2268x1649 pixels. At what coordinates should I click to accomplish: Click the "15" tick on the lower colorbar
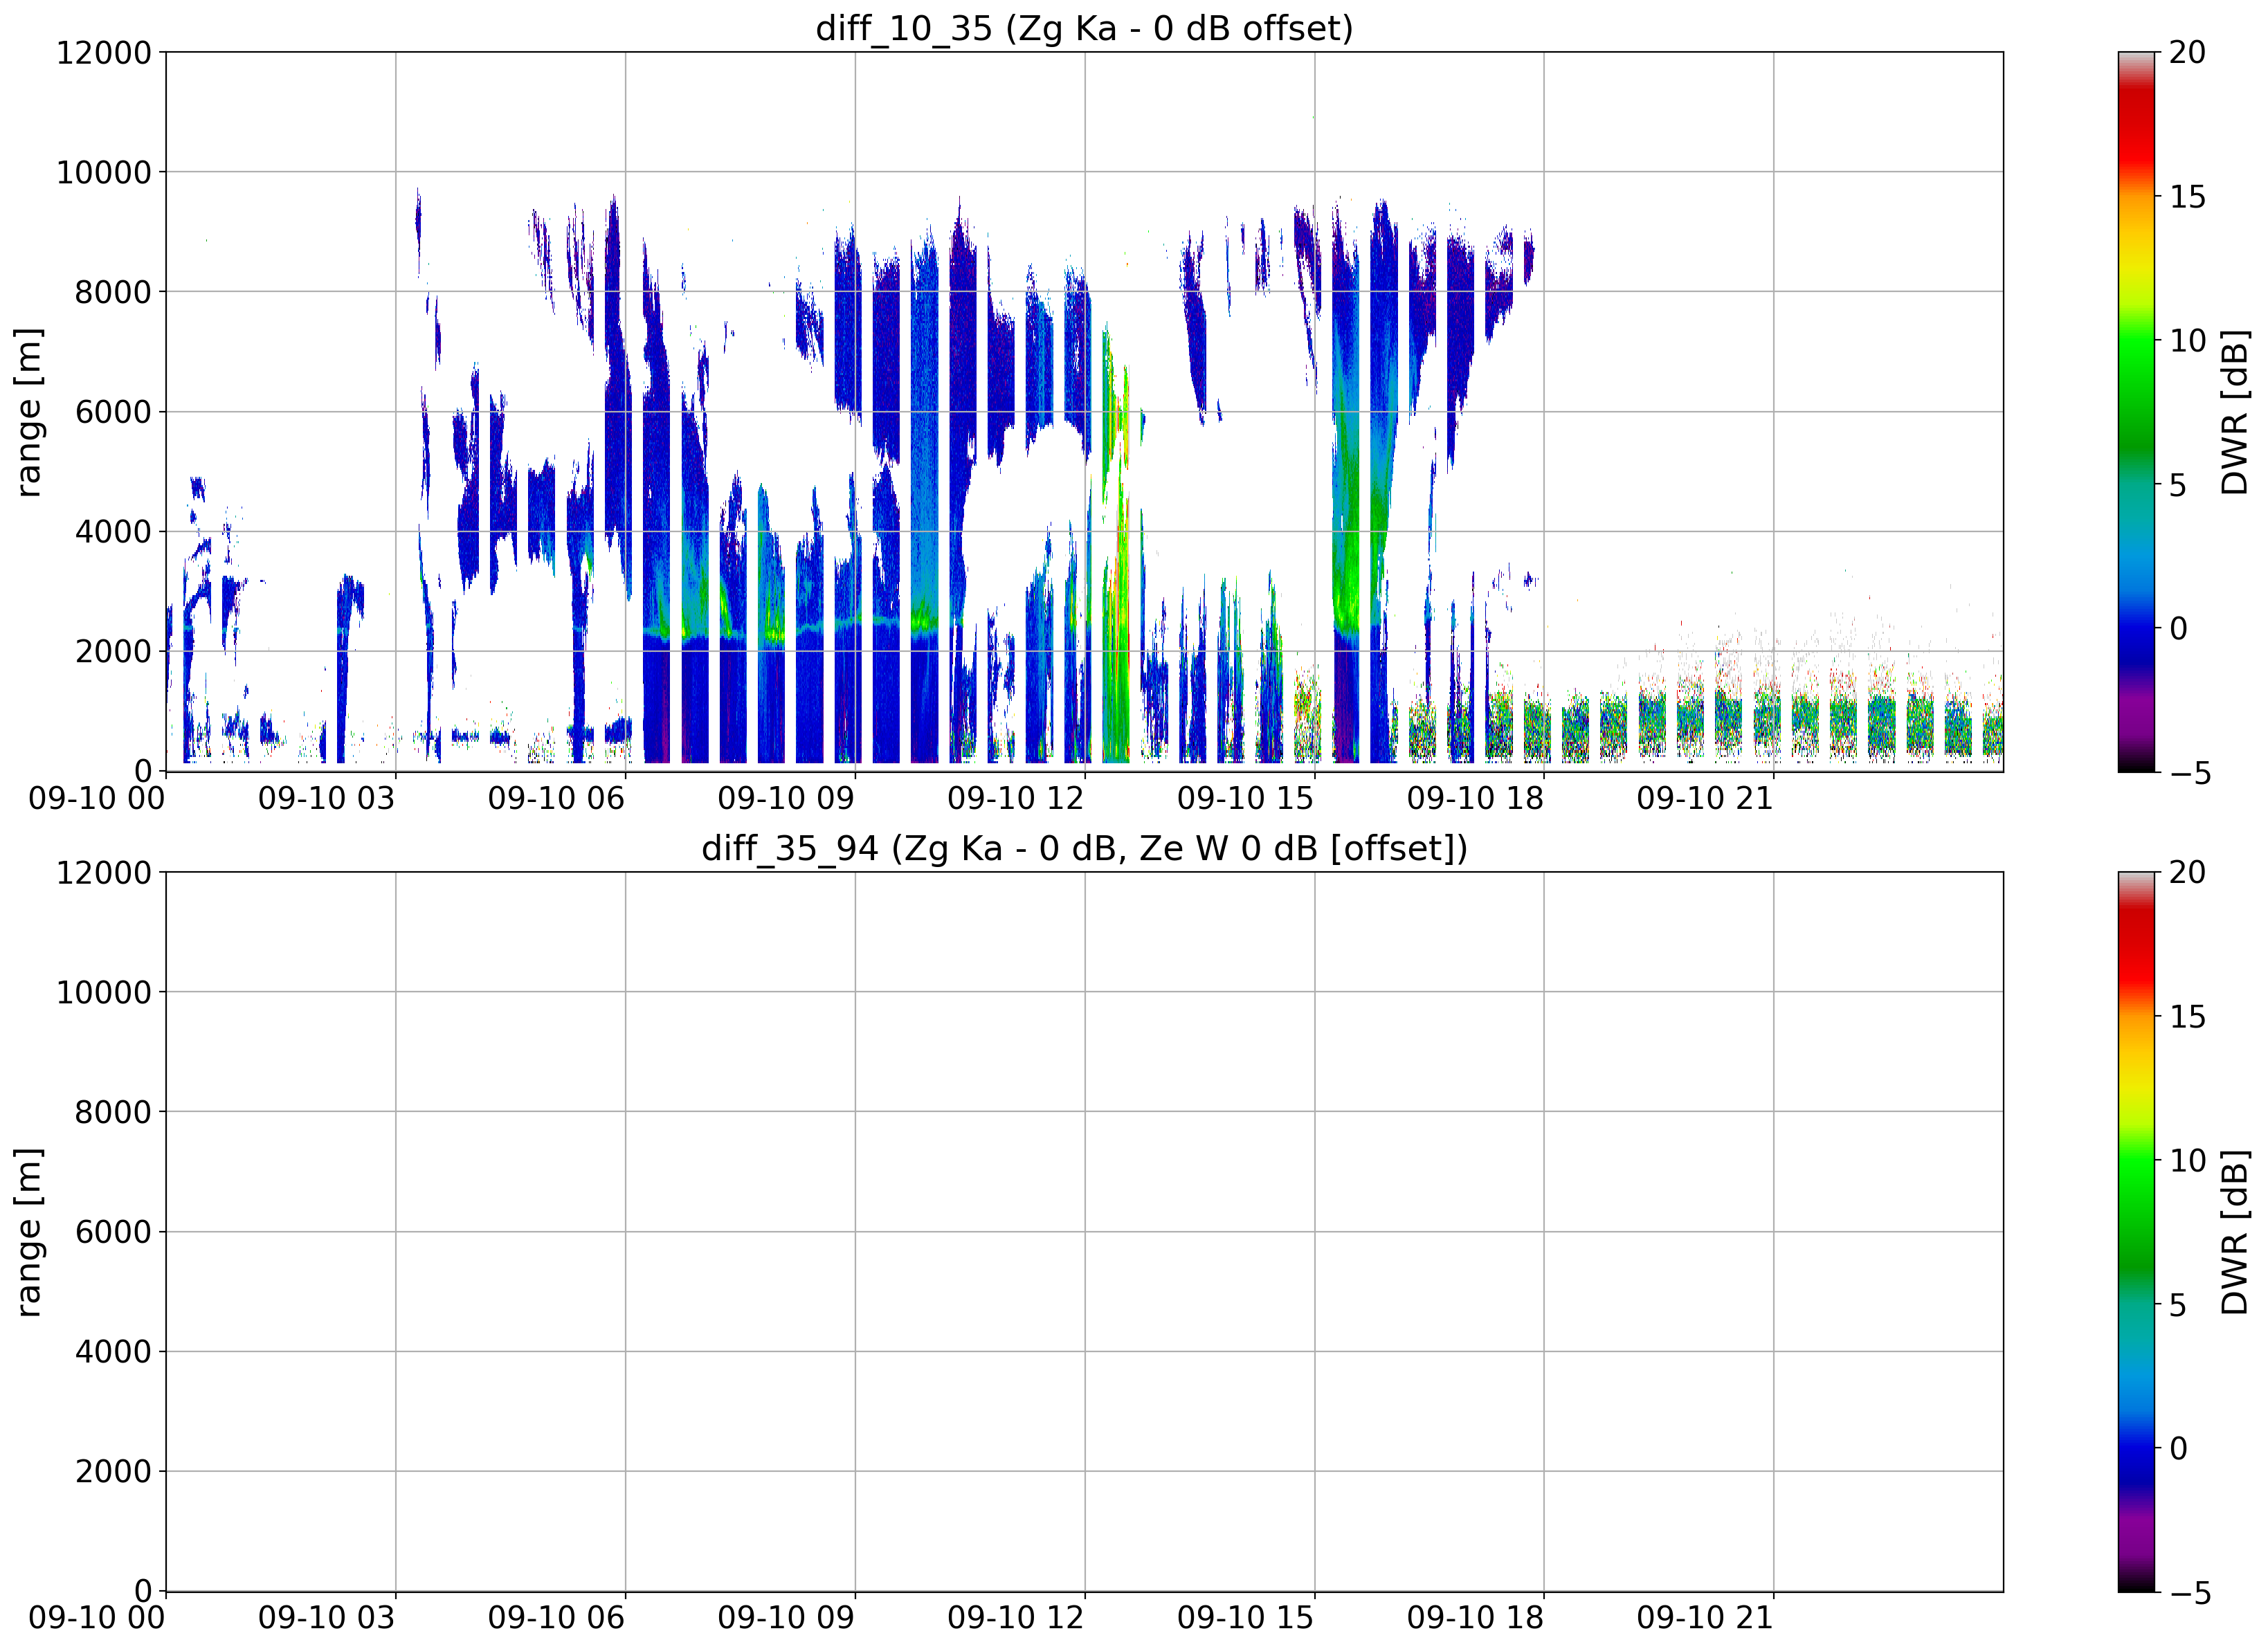point(2187,1017)
